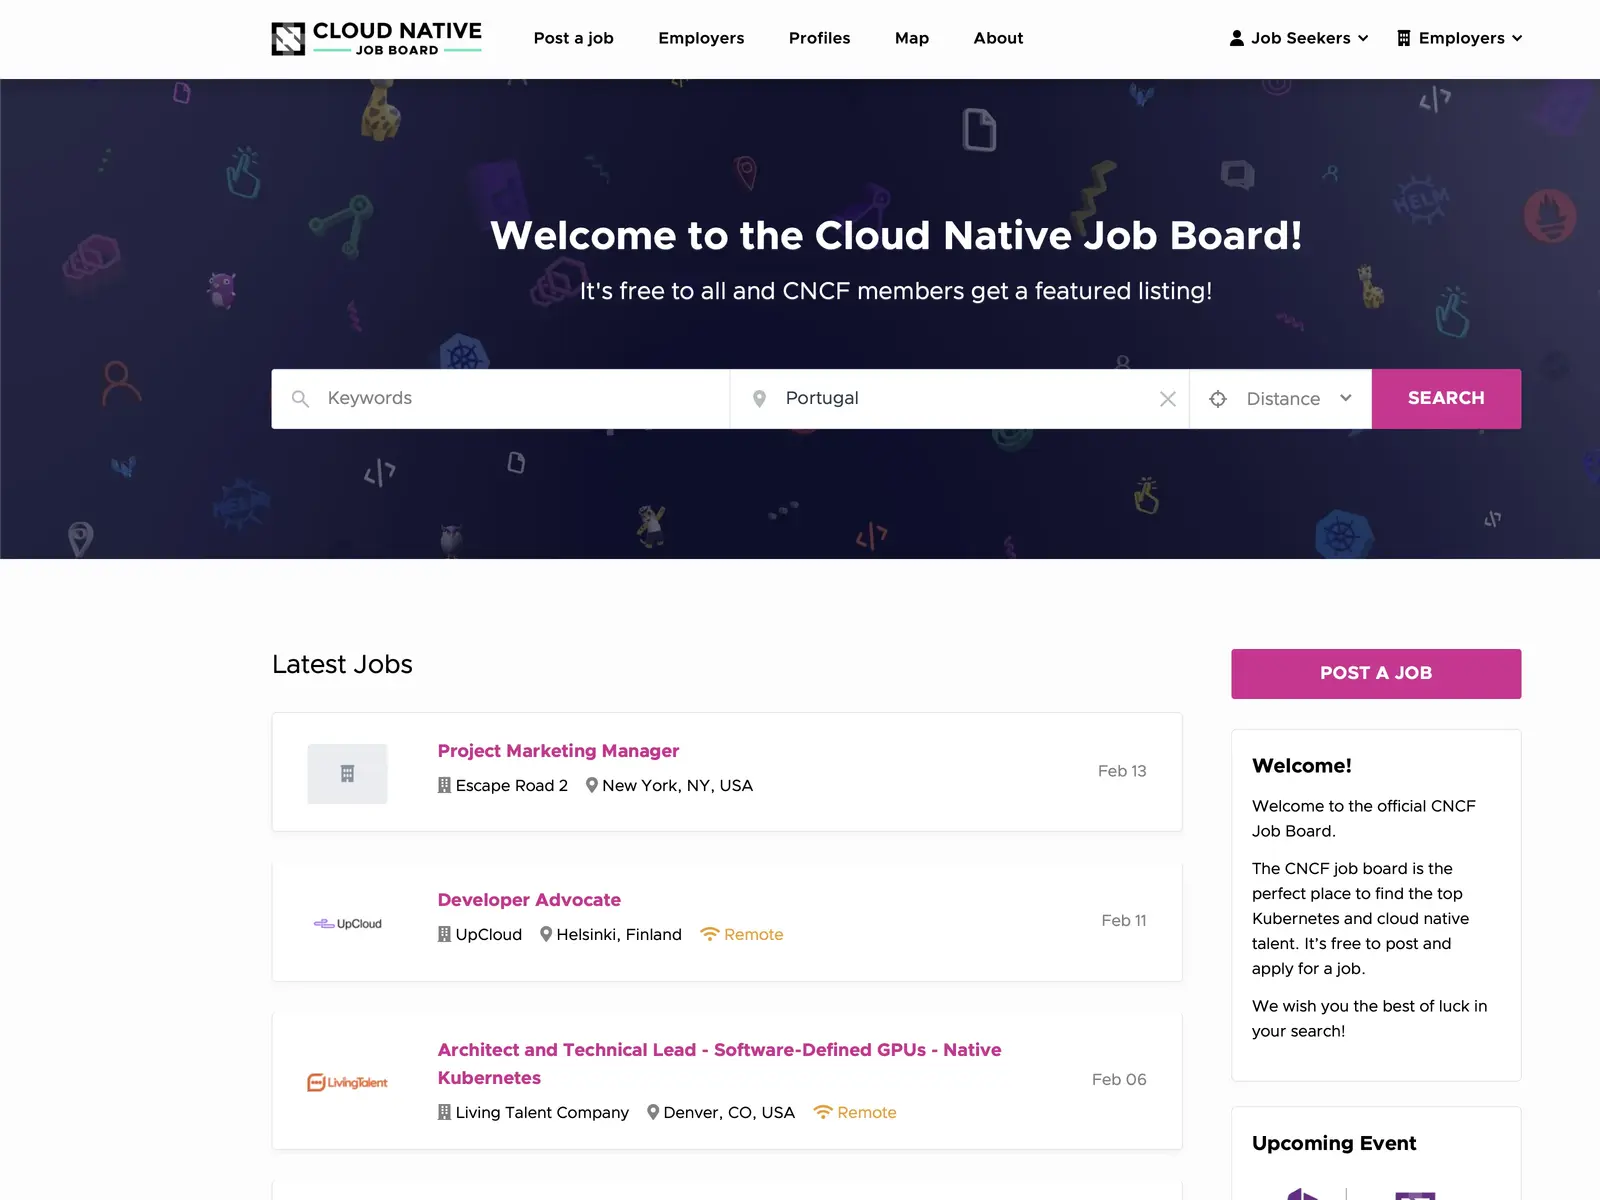Screen dimensions: 1600x1200
Task: Clear the Portugal location with X icon
Action: click(x=1167, y=399)
